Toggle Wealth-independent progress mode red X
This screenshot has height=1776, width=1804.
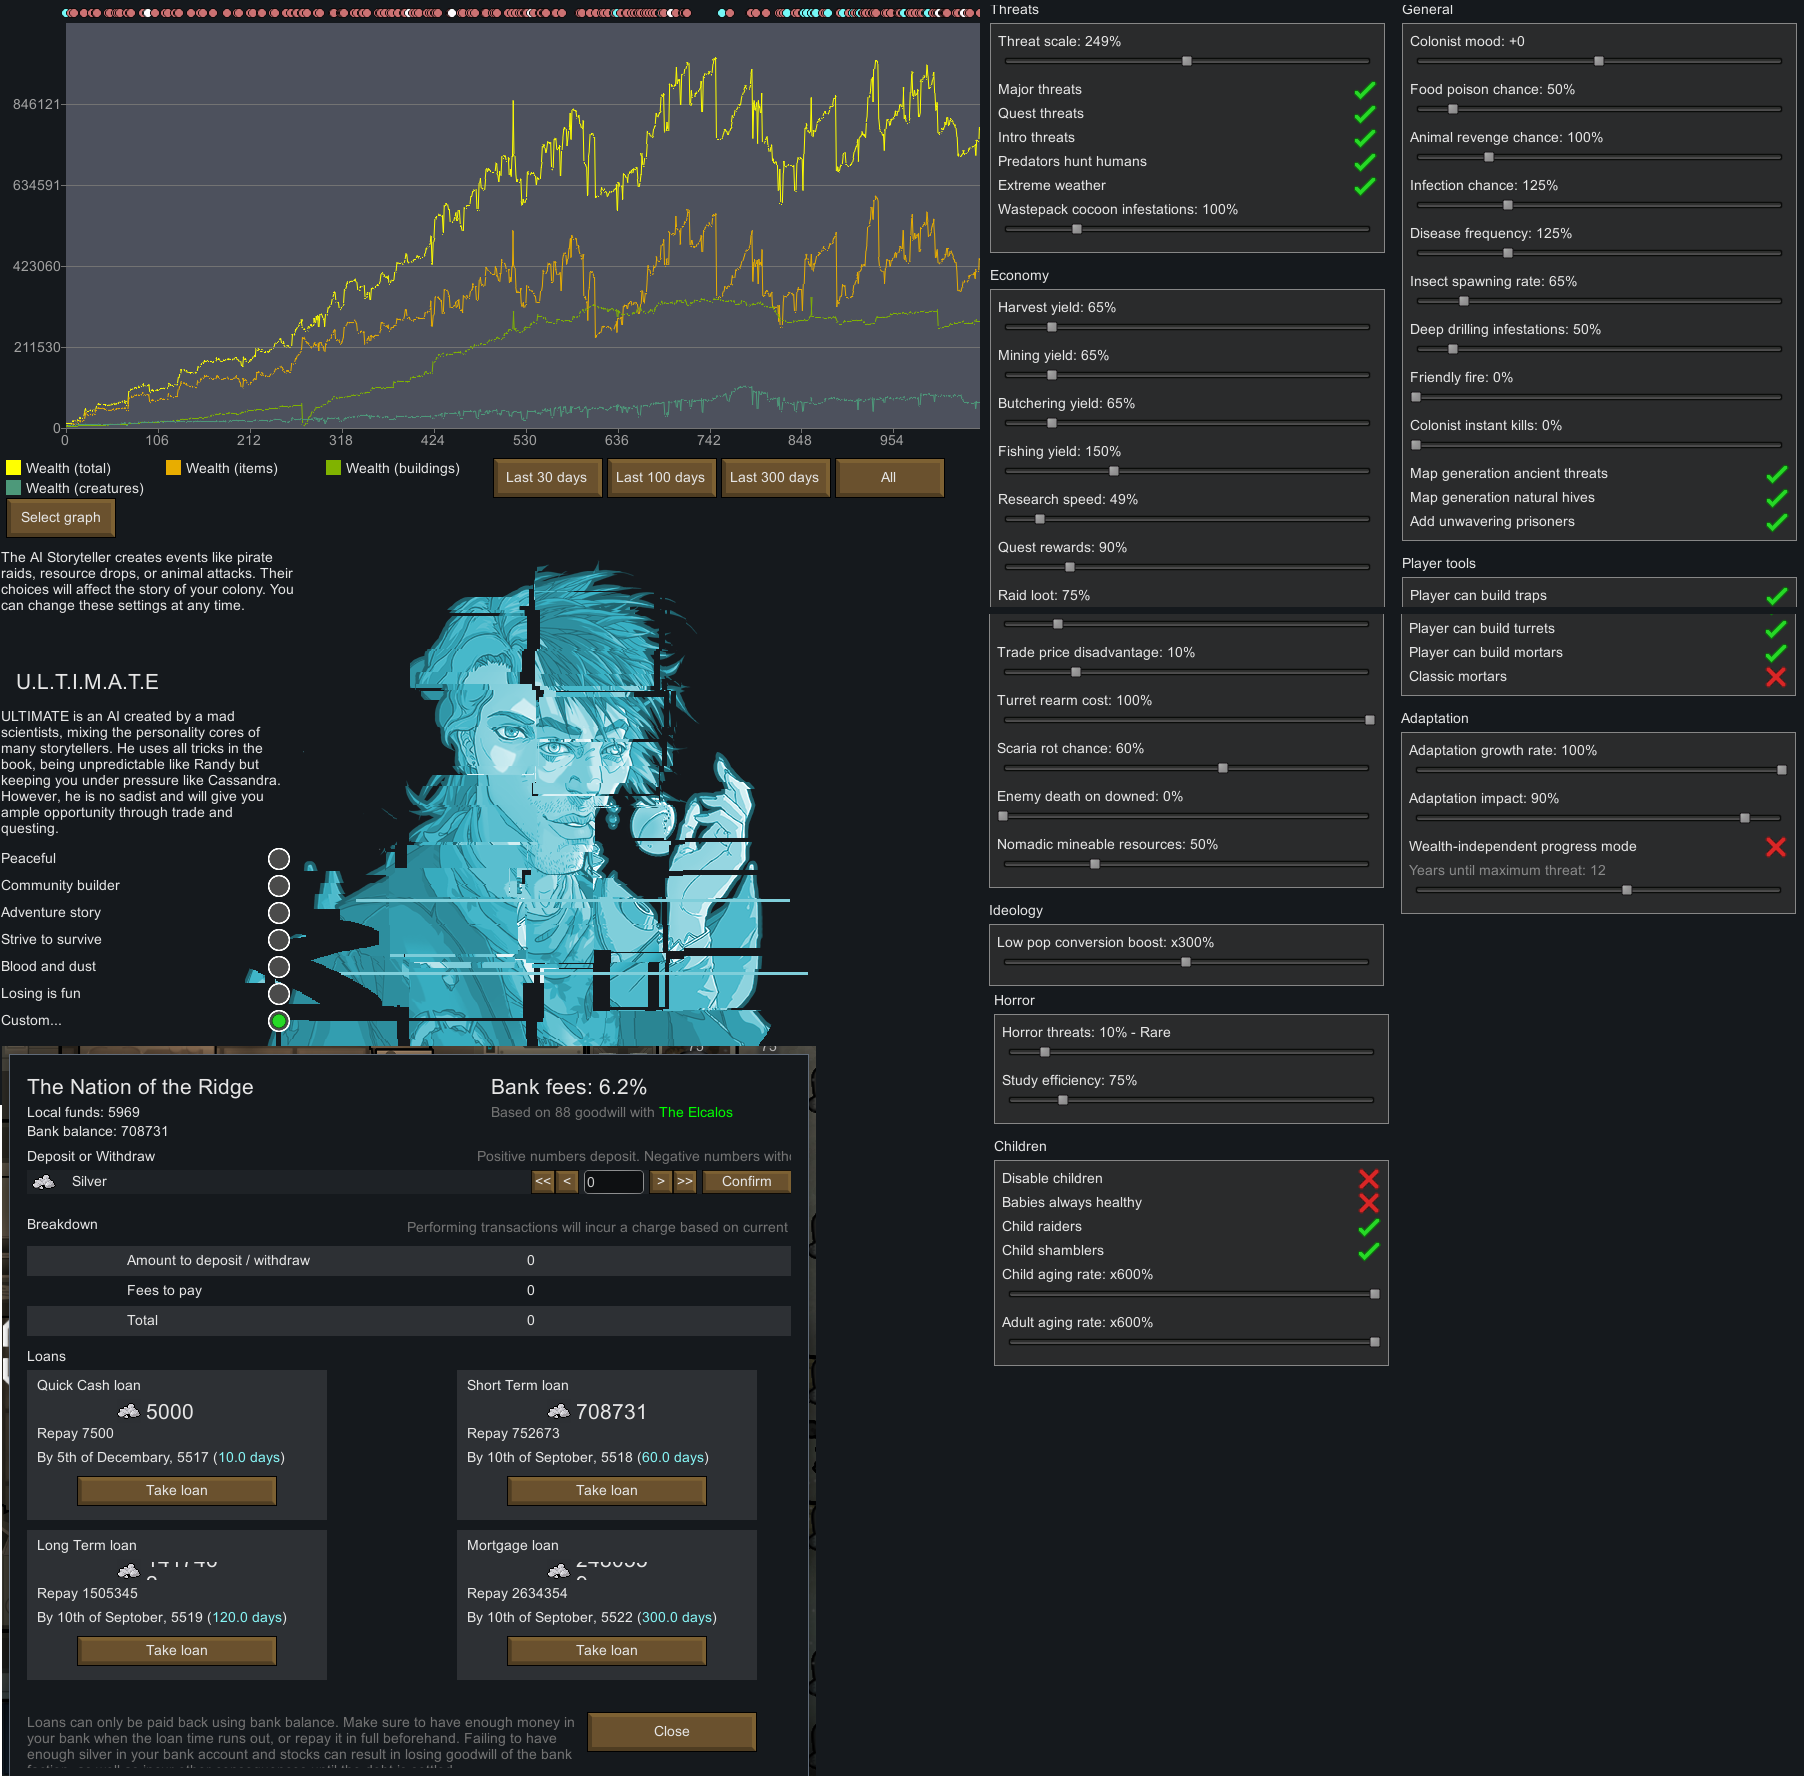coord(1776,847)
